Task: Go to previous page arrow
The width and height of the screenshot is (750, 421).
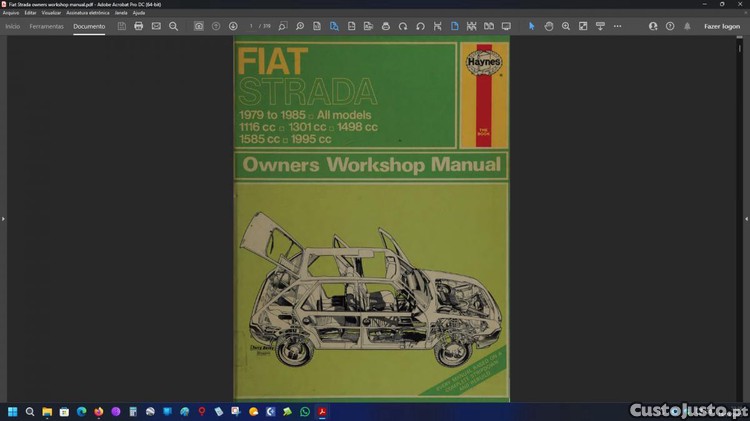Action: click(216, 26)
